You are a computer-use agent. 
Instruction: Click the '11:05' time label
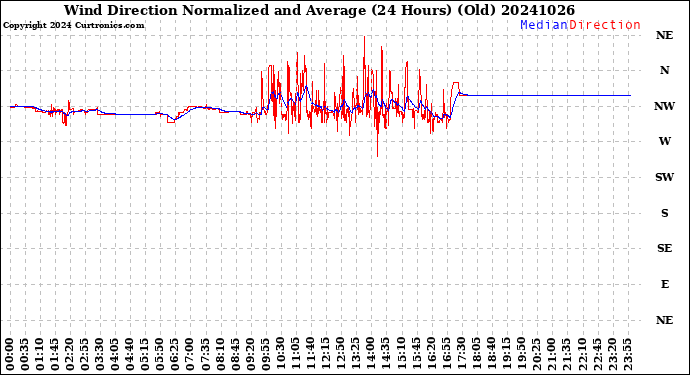pyautogui.click(x=296, y=354)
